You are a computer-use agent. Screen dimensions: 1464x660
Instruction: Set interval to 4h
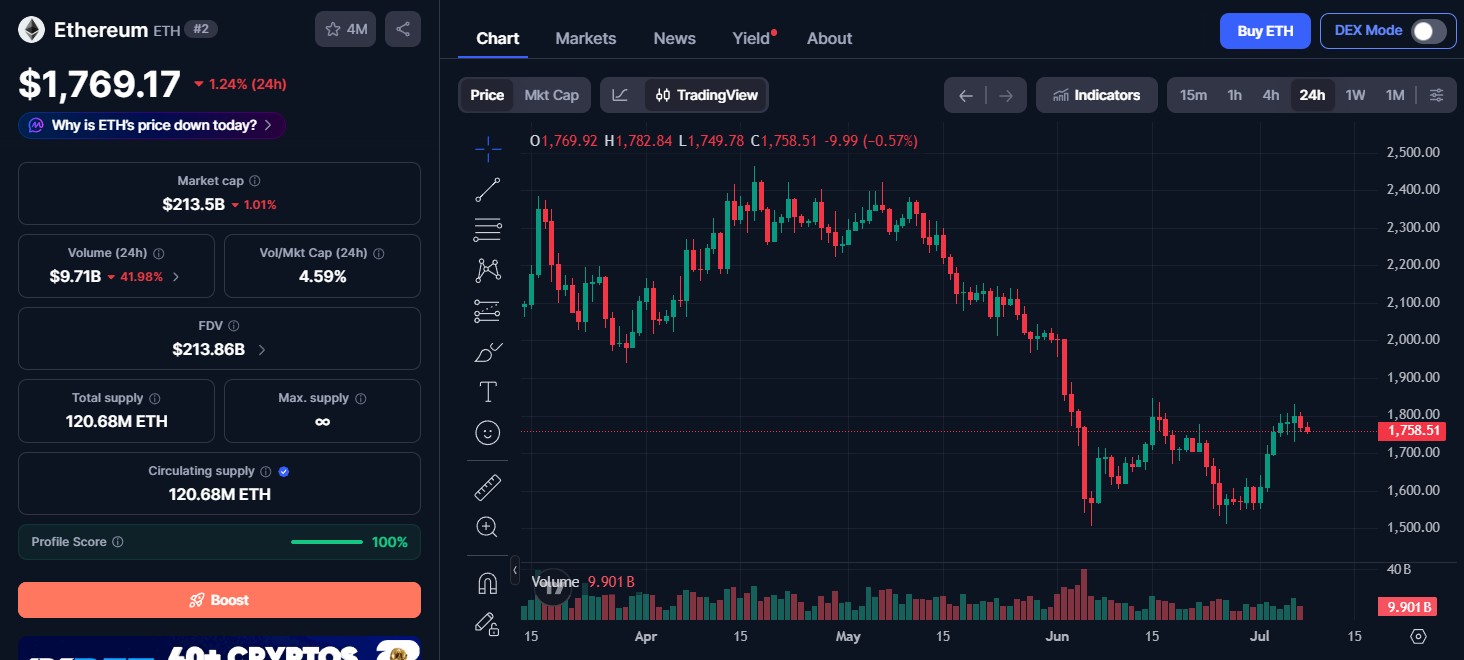(1271, 95)
